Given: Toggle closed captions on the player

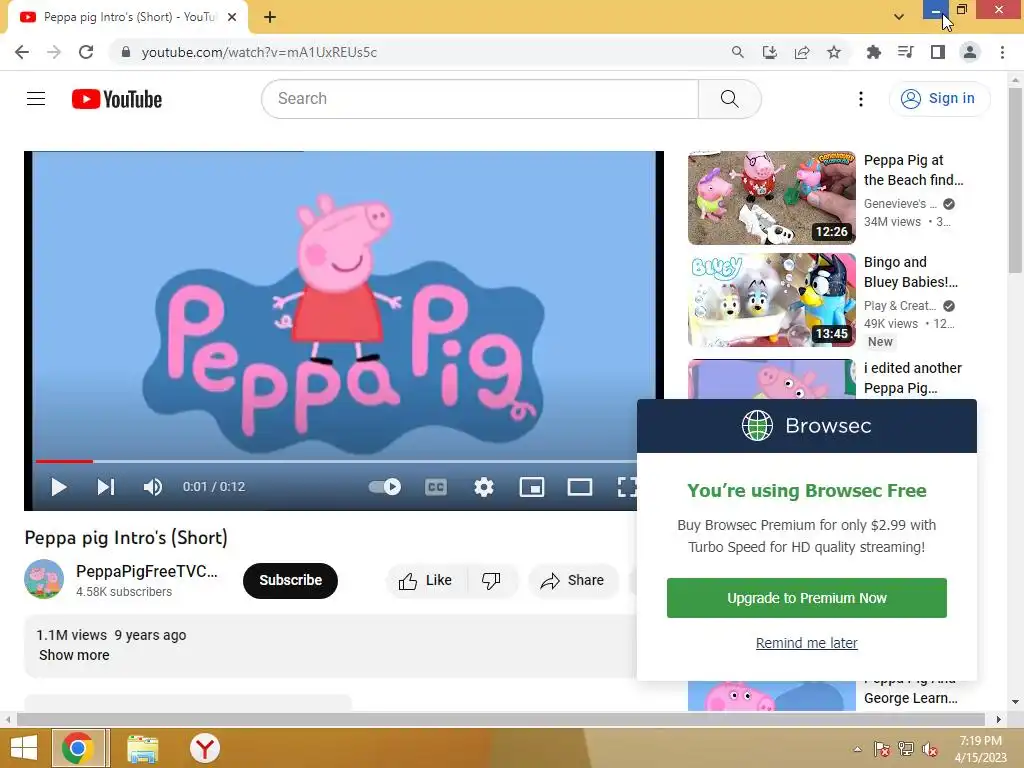Looking at the screenshot, I should [436, 487].
